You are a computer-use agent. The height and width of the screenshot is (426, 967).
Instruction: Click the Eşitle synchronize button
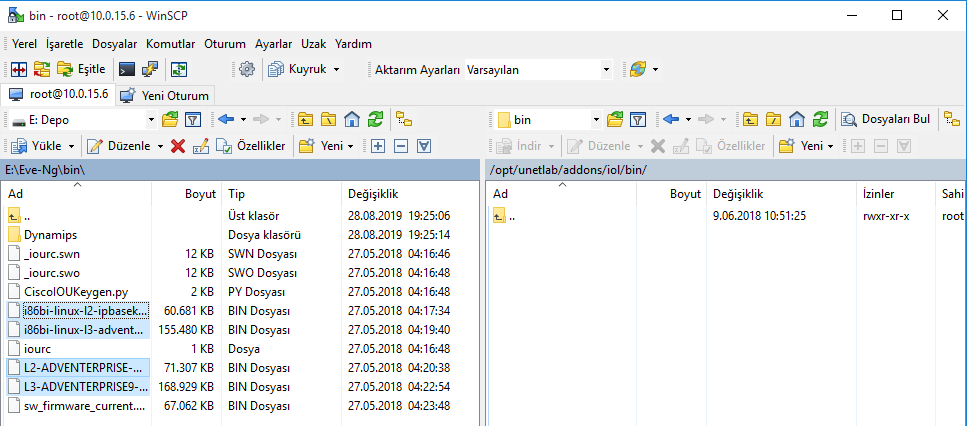(82, 70)
